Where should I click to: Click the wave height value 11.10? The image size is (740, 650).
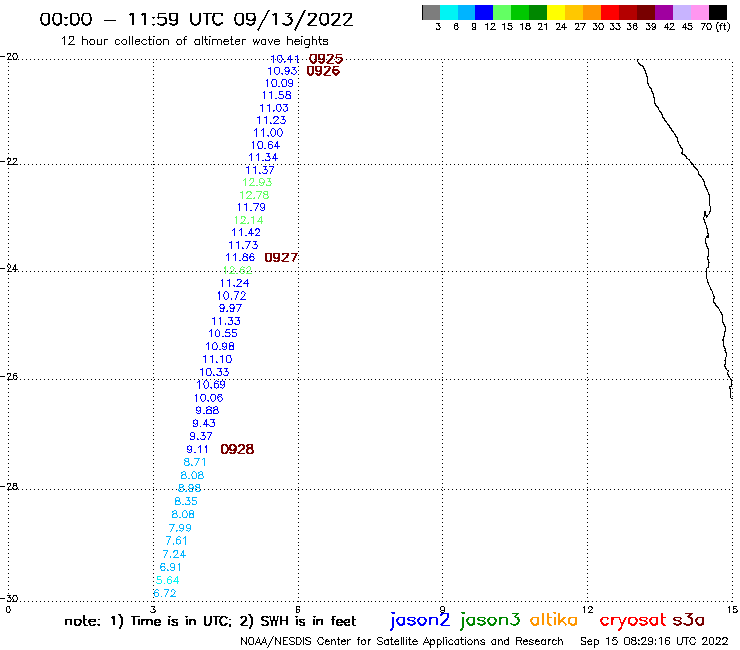(218, 359)
